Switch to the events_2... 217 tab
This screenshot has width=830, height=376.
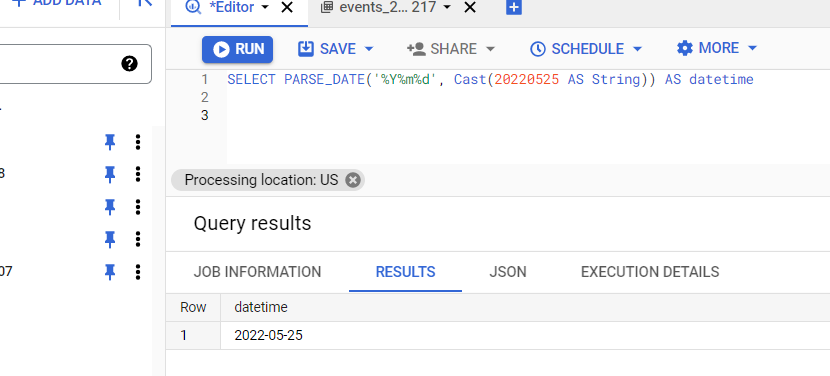[x=387, y=8]
